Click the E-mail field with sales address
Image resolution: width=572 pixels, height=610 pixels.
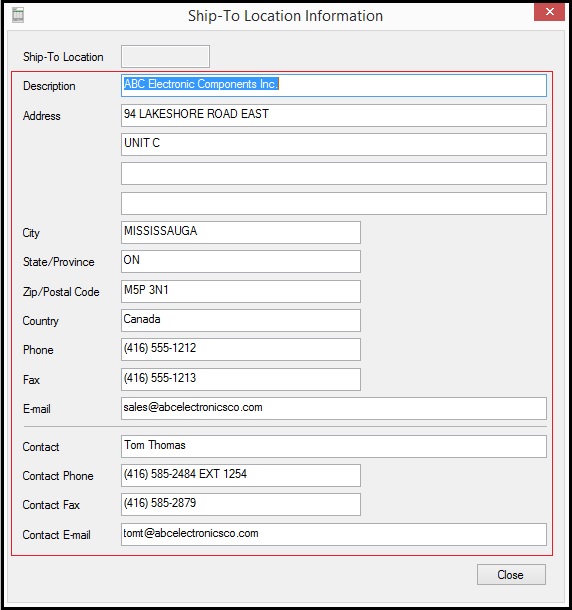pyautogui.click(x=334, y=408)
